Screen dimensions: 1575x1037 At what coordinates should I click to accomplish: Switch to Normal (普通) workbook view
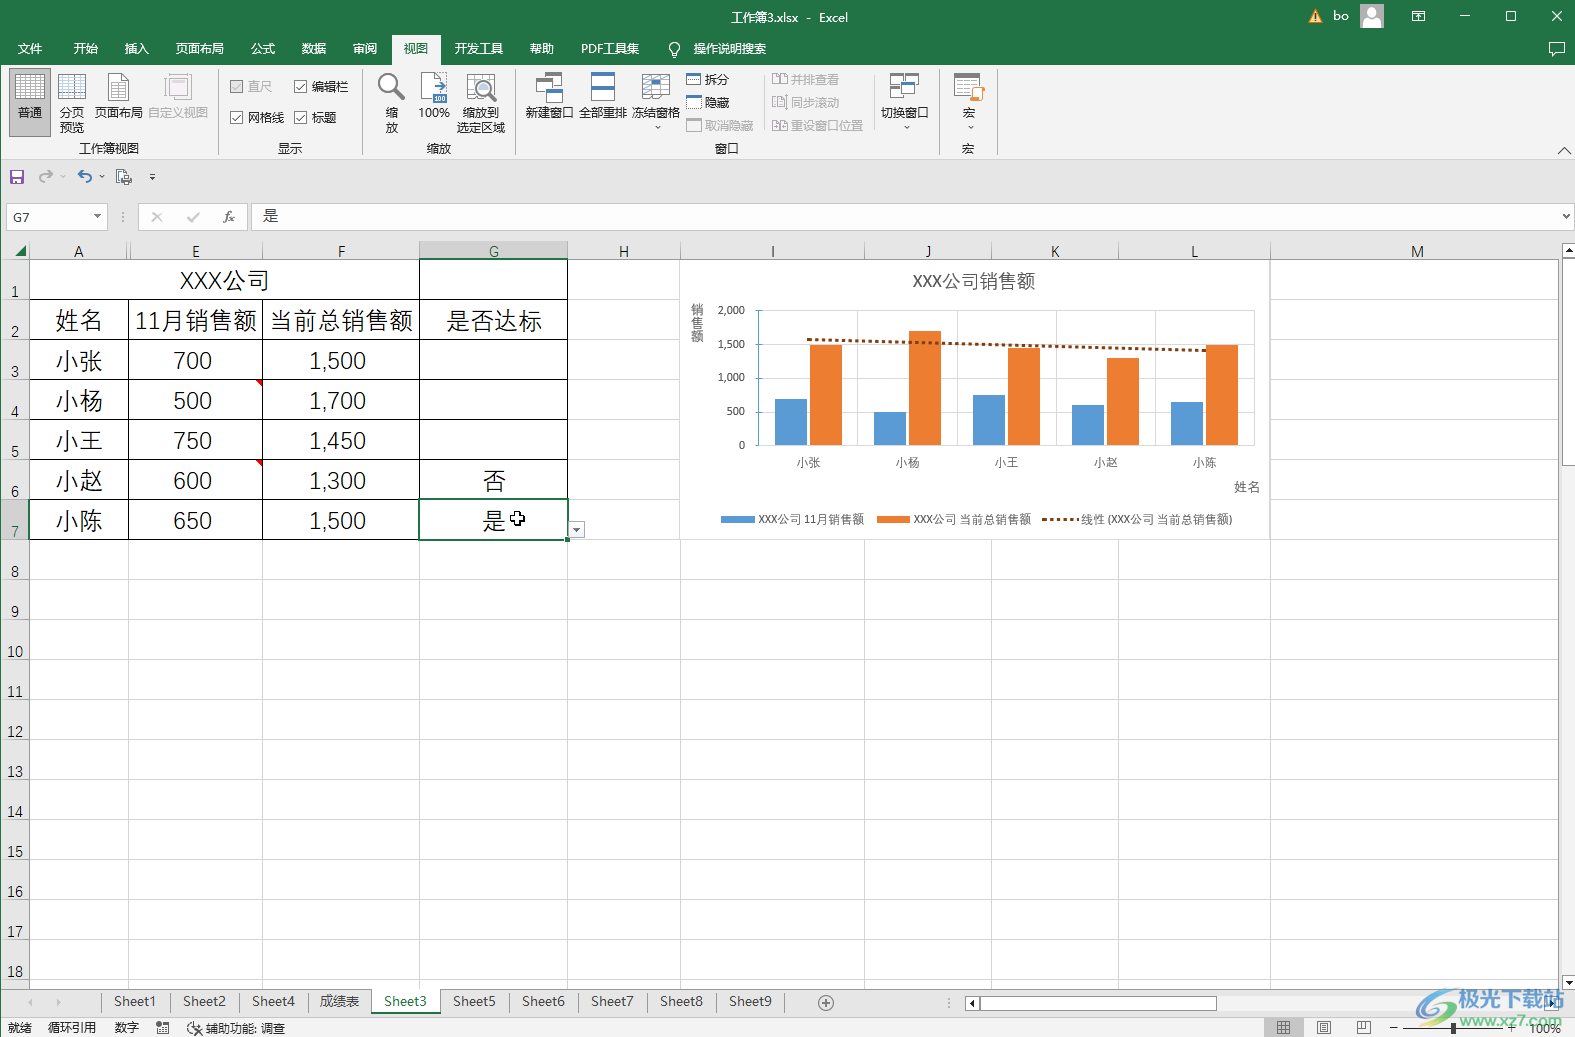(30, 101)
